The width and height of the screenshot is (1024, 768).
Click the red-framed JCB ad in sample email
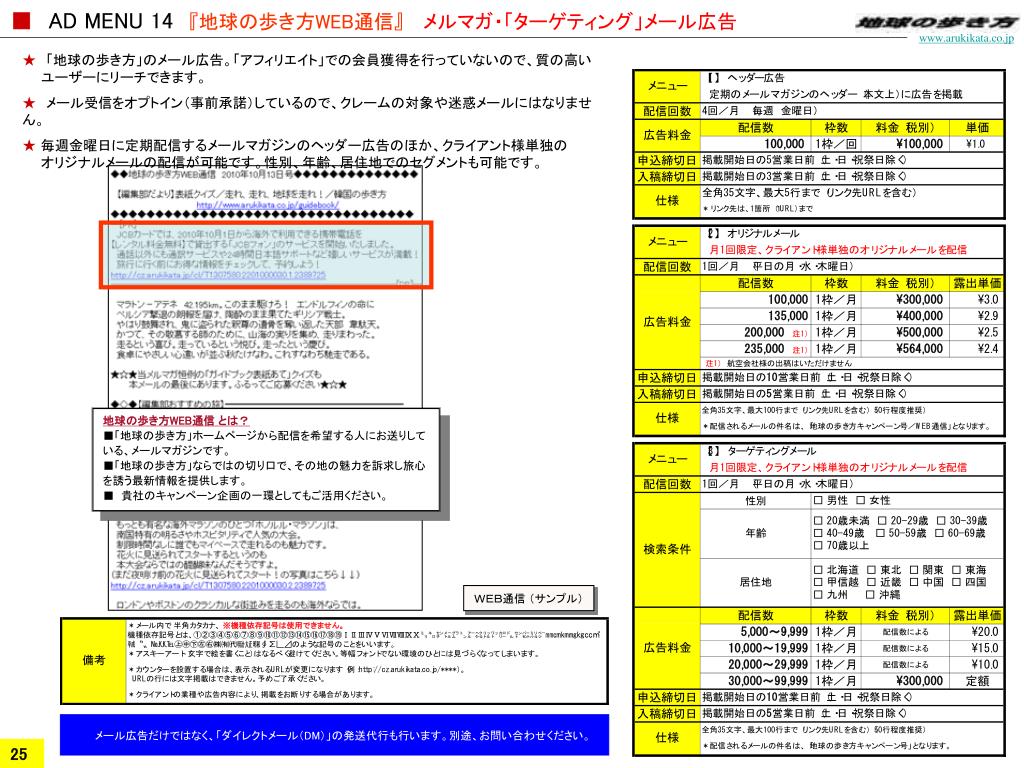[266, 254]
